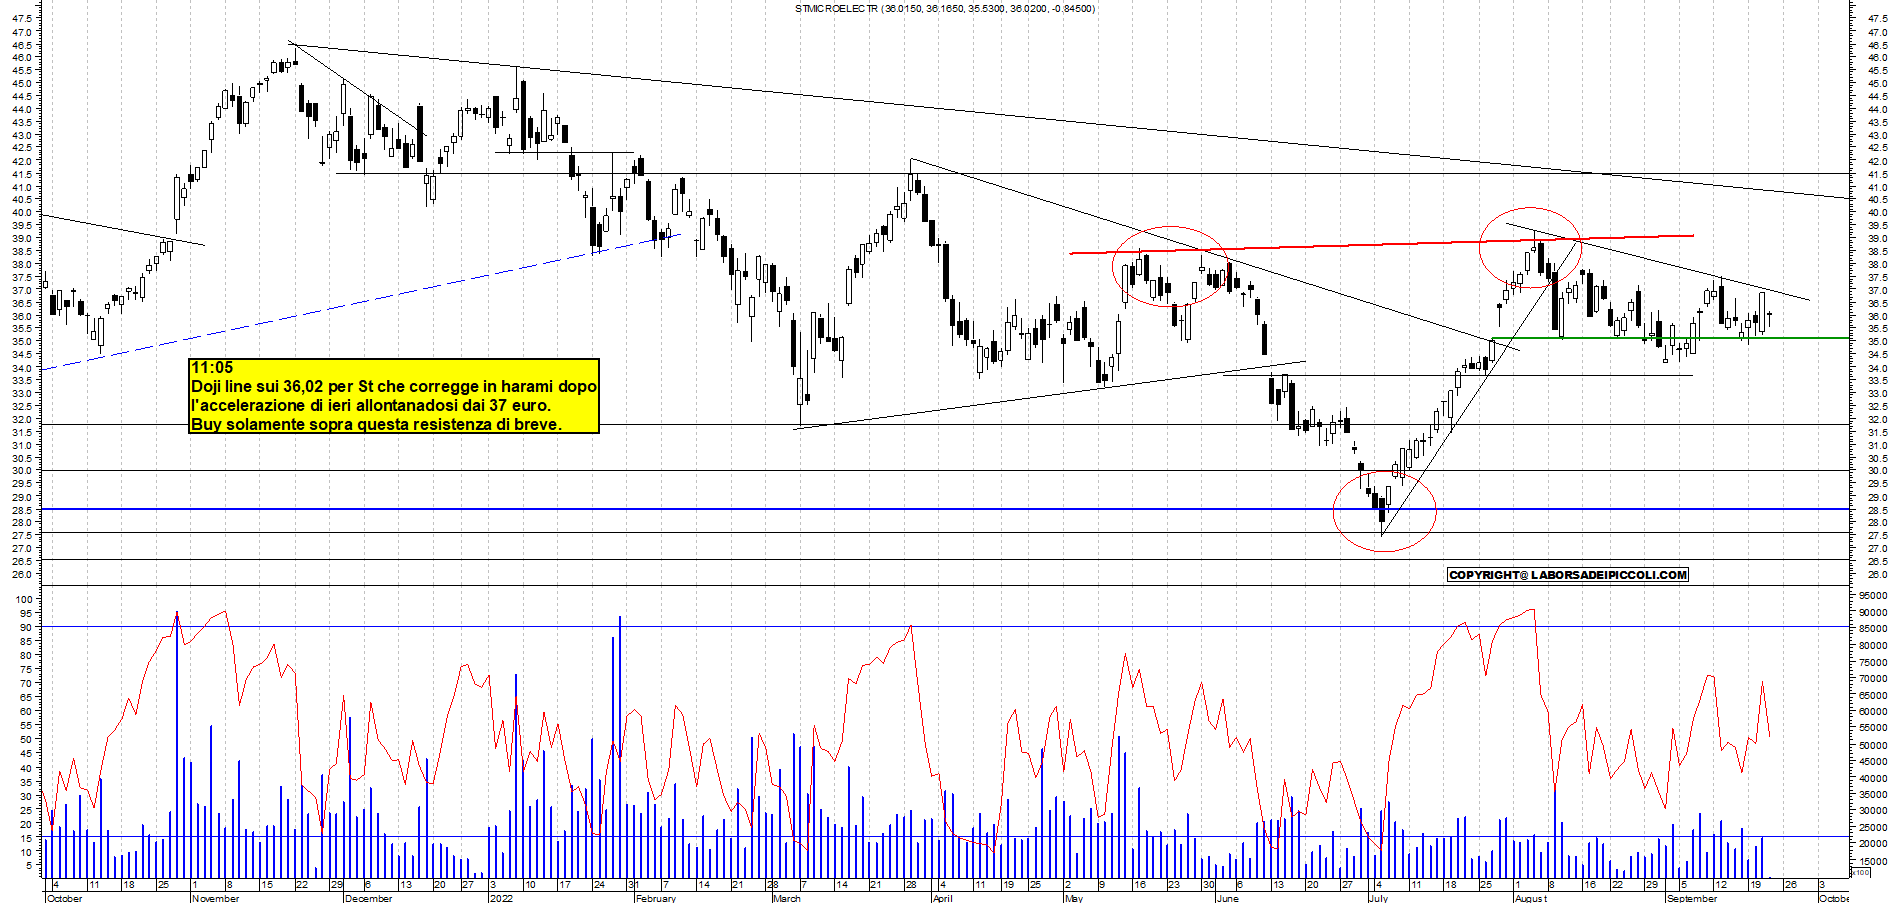The image size is (1890, 903).
Task: Click the 85000 volume axis value
Action: pos(1873,629)
